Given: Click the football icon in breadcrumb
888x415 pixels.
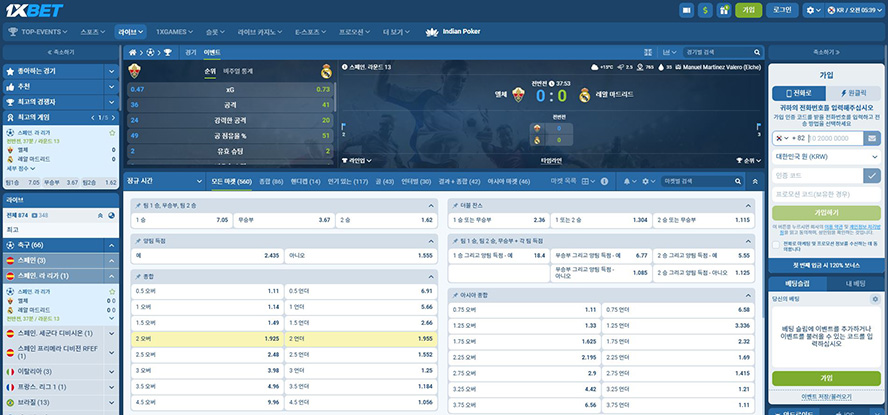Looking at the screenshot, I should pyautogui.click(x=150, y=52).
